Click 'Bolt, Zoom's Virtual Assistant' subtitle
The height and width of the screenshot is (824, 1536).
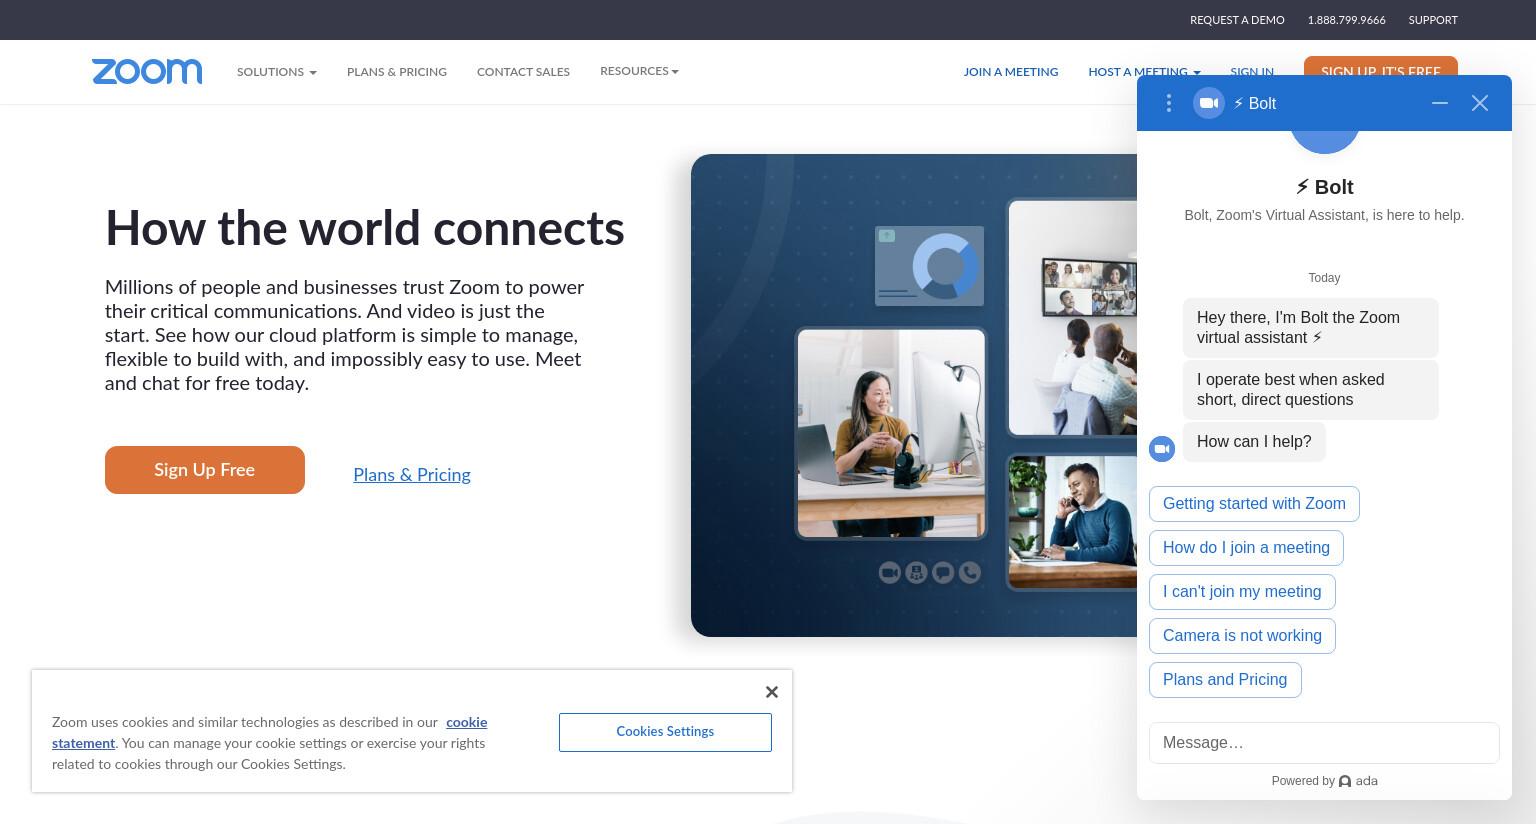pyautogui.click(x=1324, y=215)
